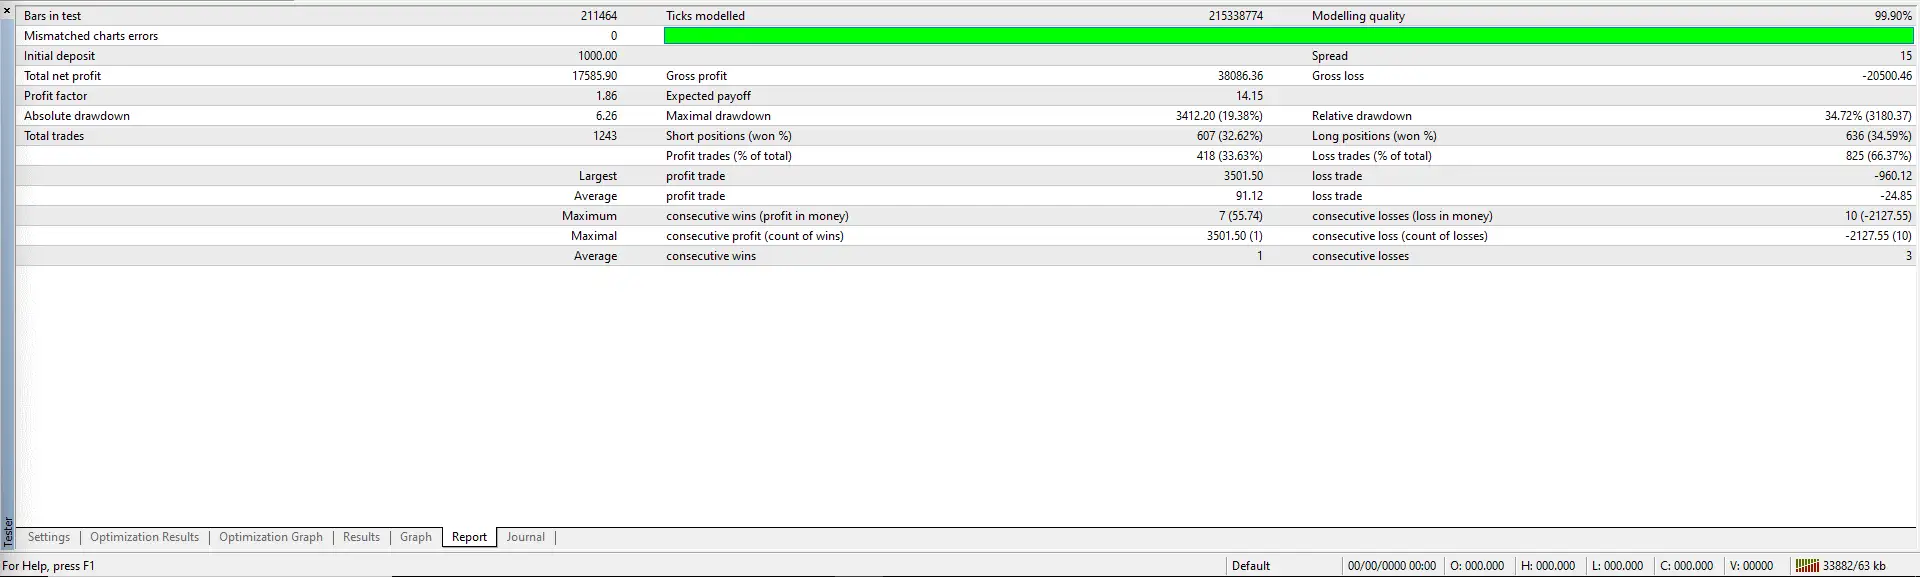Image resolution: width=1920 pixels, height=577 pixels.
Task: Close the Tester panel with the X
Action: pos(7,10)
